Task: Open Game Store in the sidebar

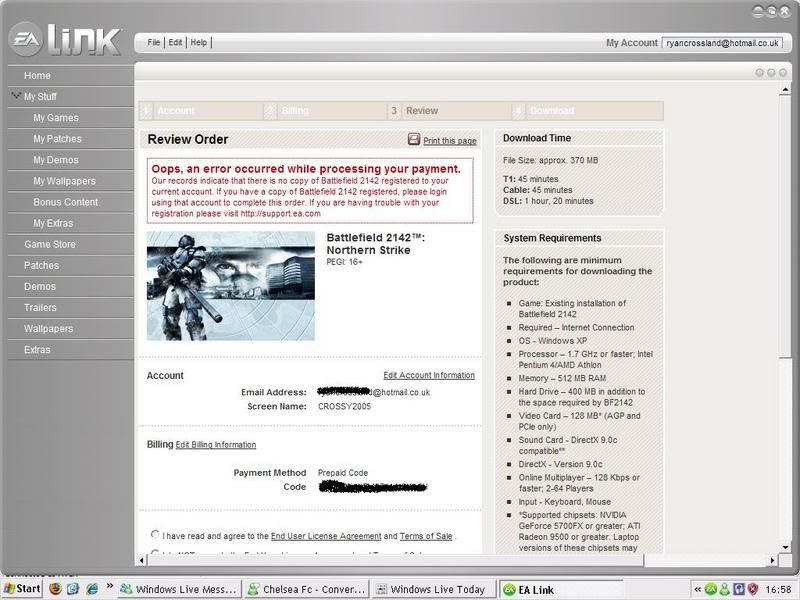Action: click(x=49, y=244)
